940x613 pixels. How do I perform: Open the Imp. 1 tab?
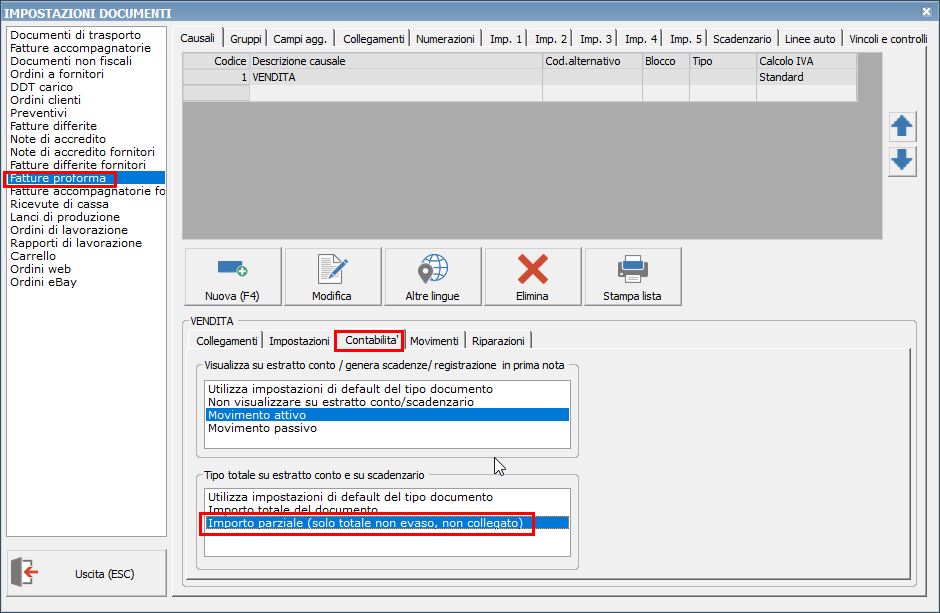coord(505,39)
